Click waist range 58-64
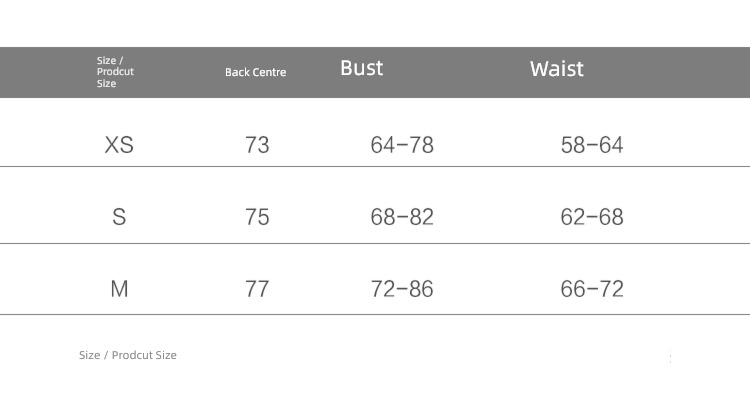This screenshot has height=418, width=750. (592, 145)
